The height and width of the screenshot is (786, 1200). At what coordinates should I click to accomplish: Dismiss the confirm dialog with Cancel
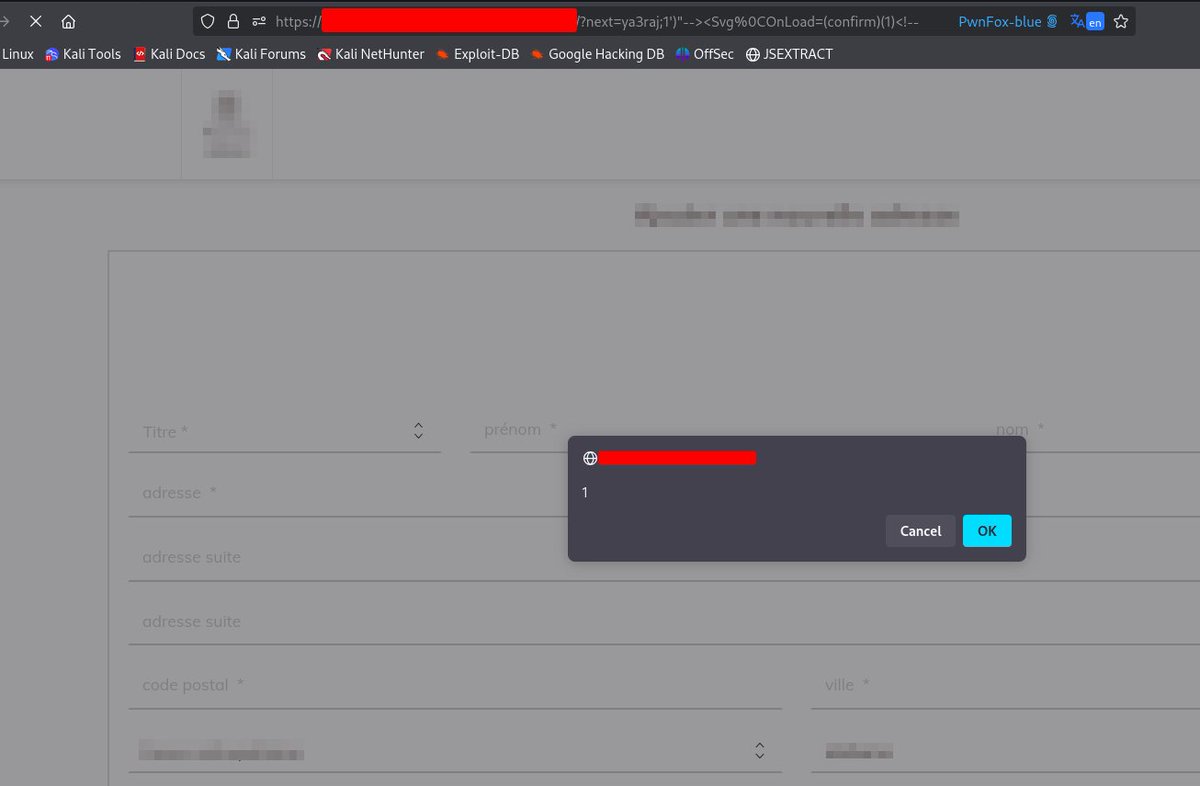pyautogui.click(x=920, y=531)
